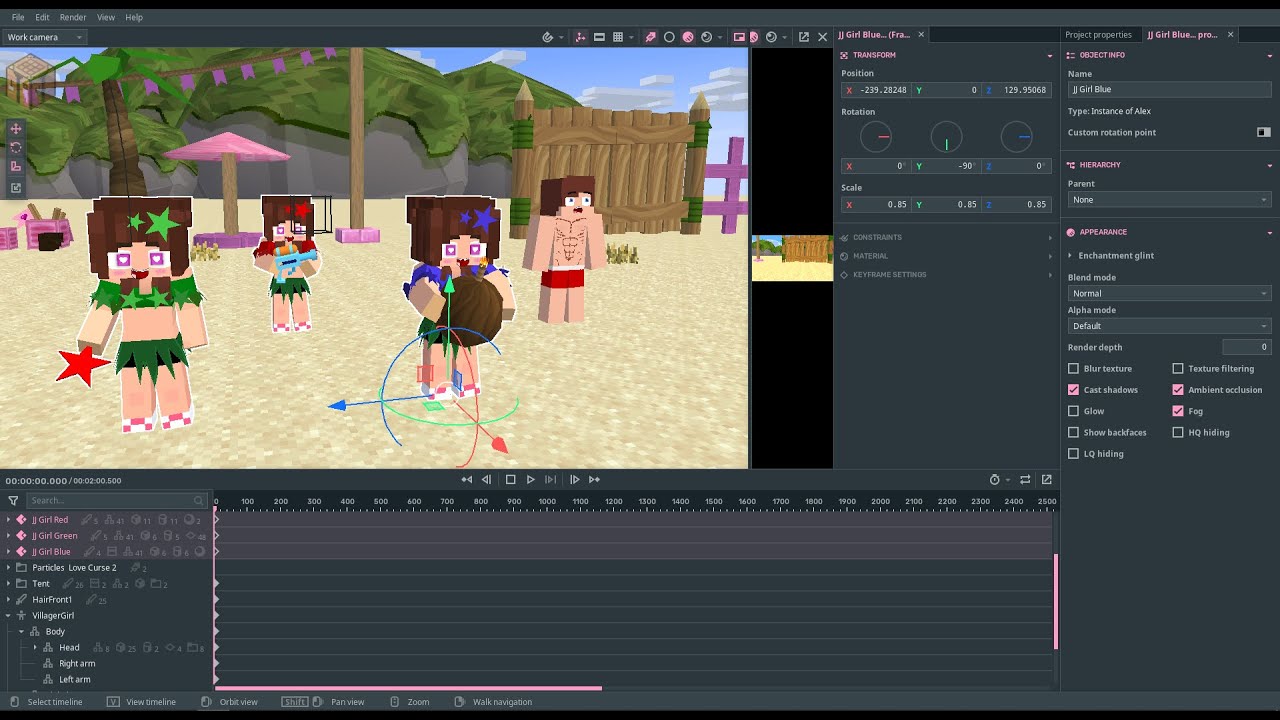The height and width of the screenshot is (720, 1280).
Task: Click the search magnifier in timeline search
Action: [x=199, y=500]
